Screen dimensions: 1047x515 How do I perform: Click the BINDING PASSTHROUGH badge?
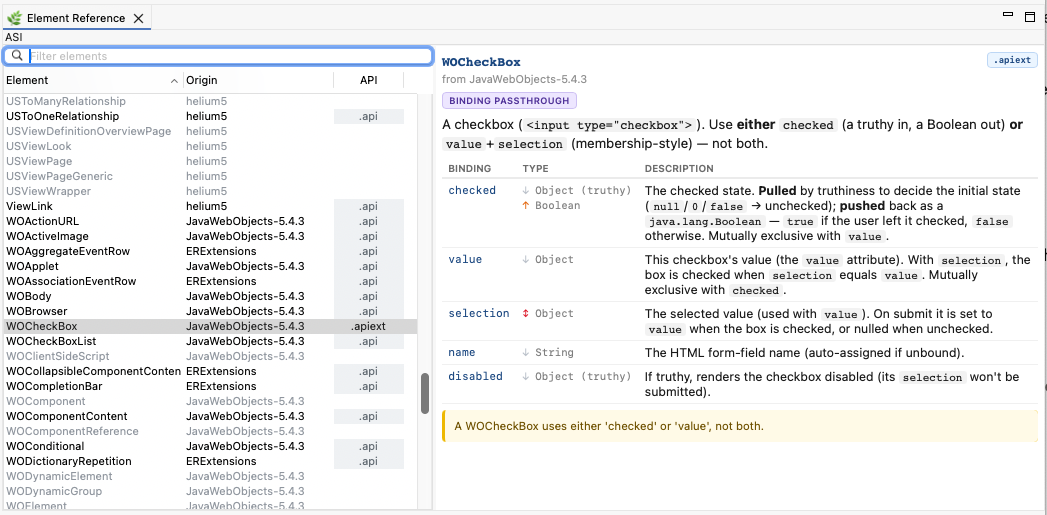509,101
